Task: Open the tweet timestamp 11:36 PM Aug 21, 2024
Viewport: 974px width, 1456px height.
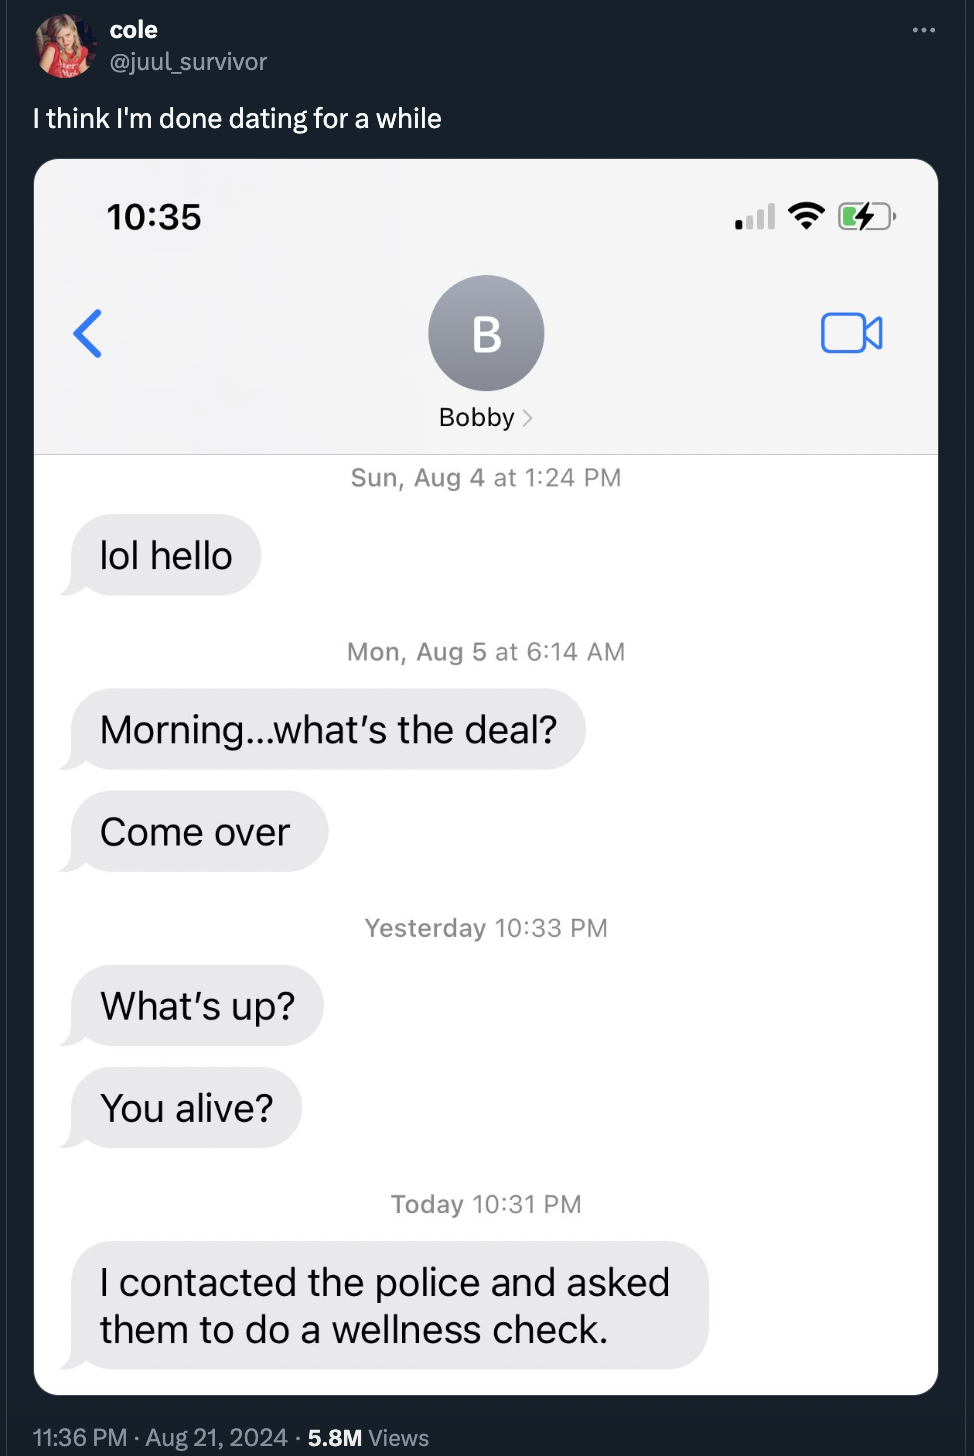Action: 160,1438
